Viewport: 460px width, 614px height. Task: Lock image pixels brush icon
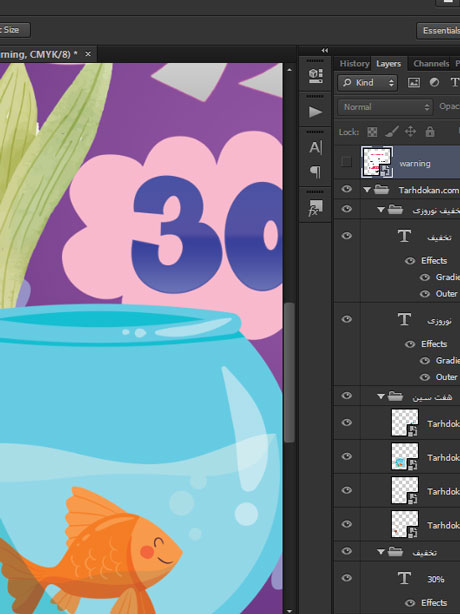[x=391, y=132]
